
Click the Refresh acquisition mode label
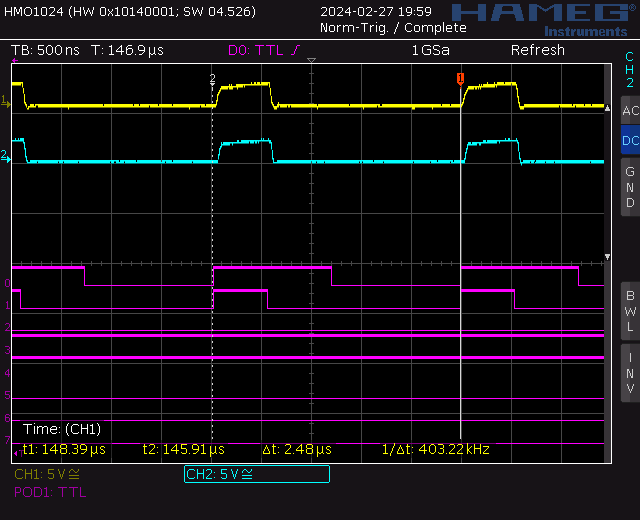point(537,50)
